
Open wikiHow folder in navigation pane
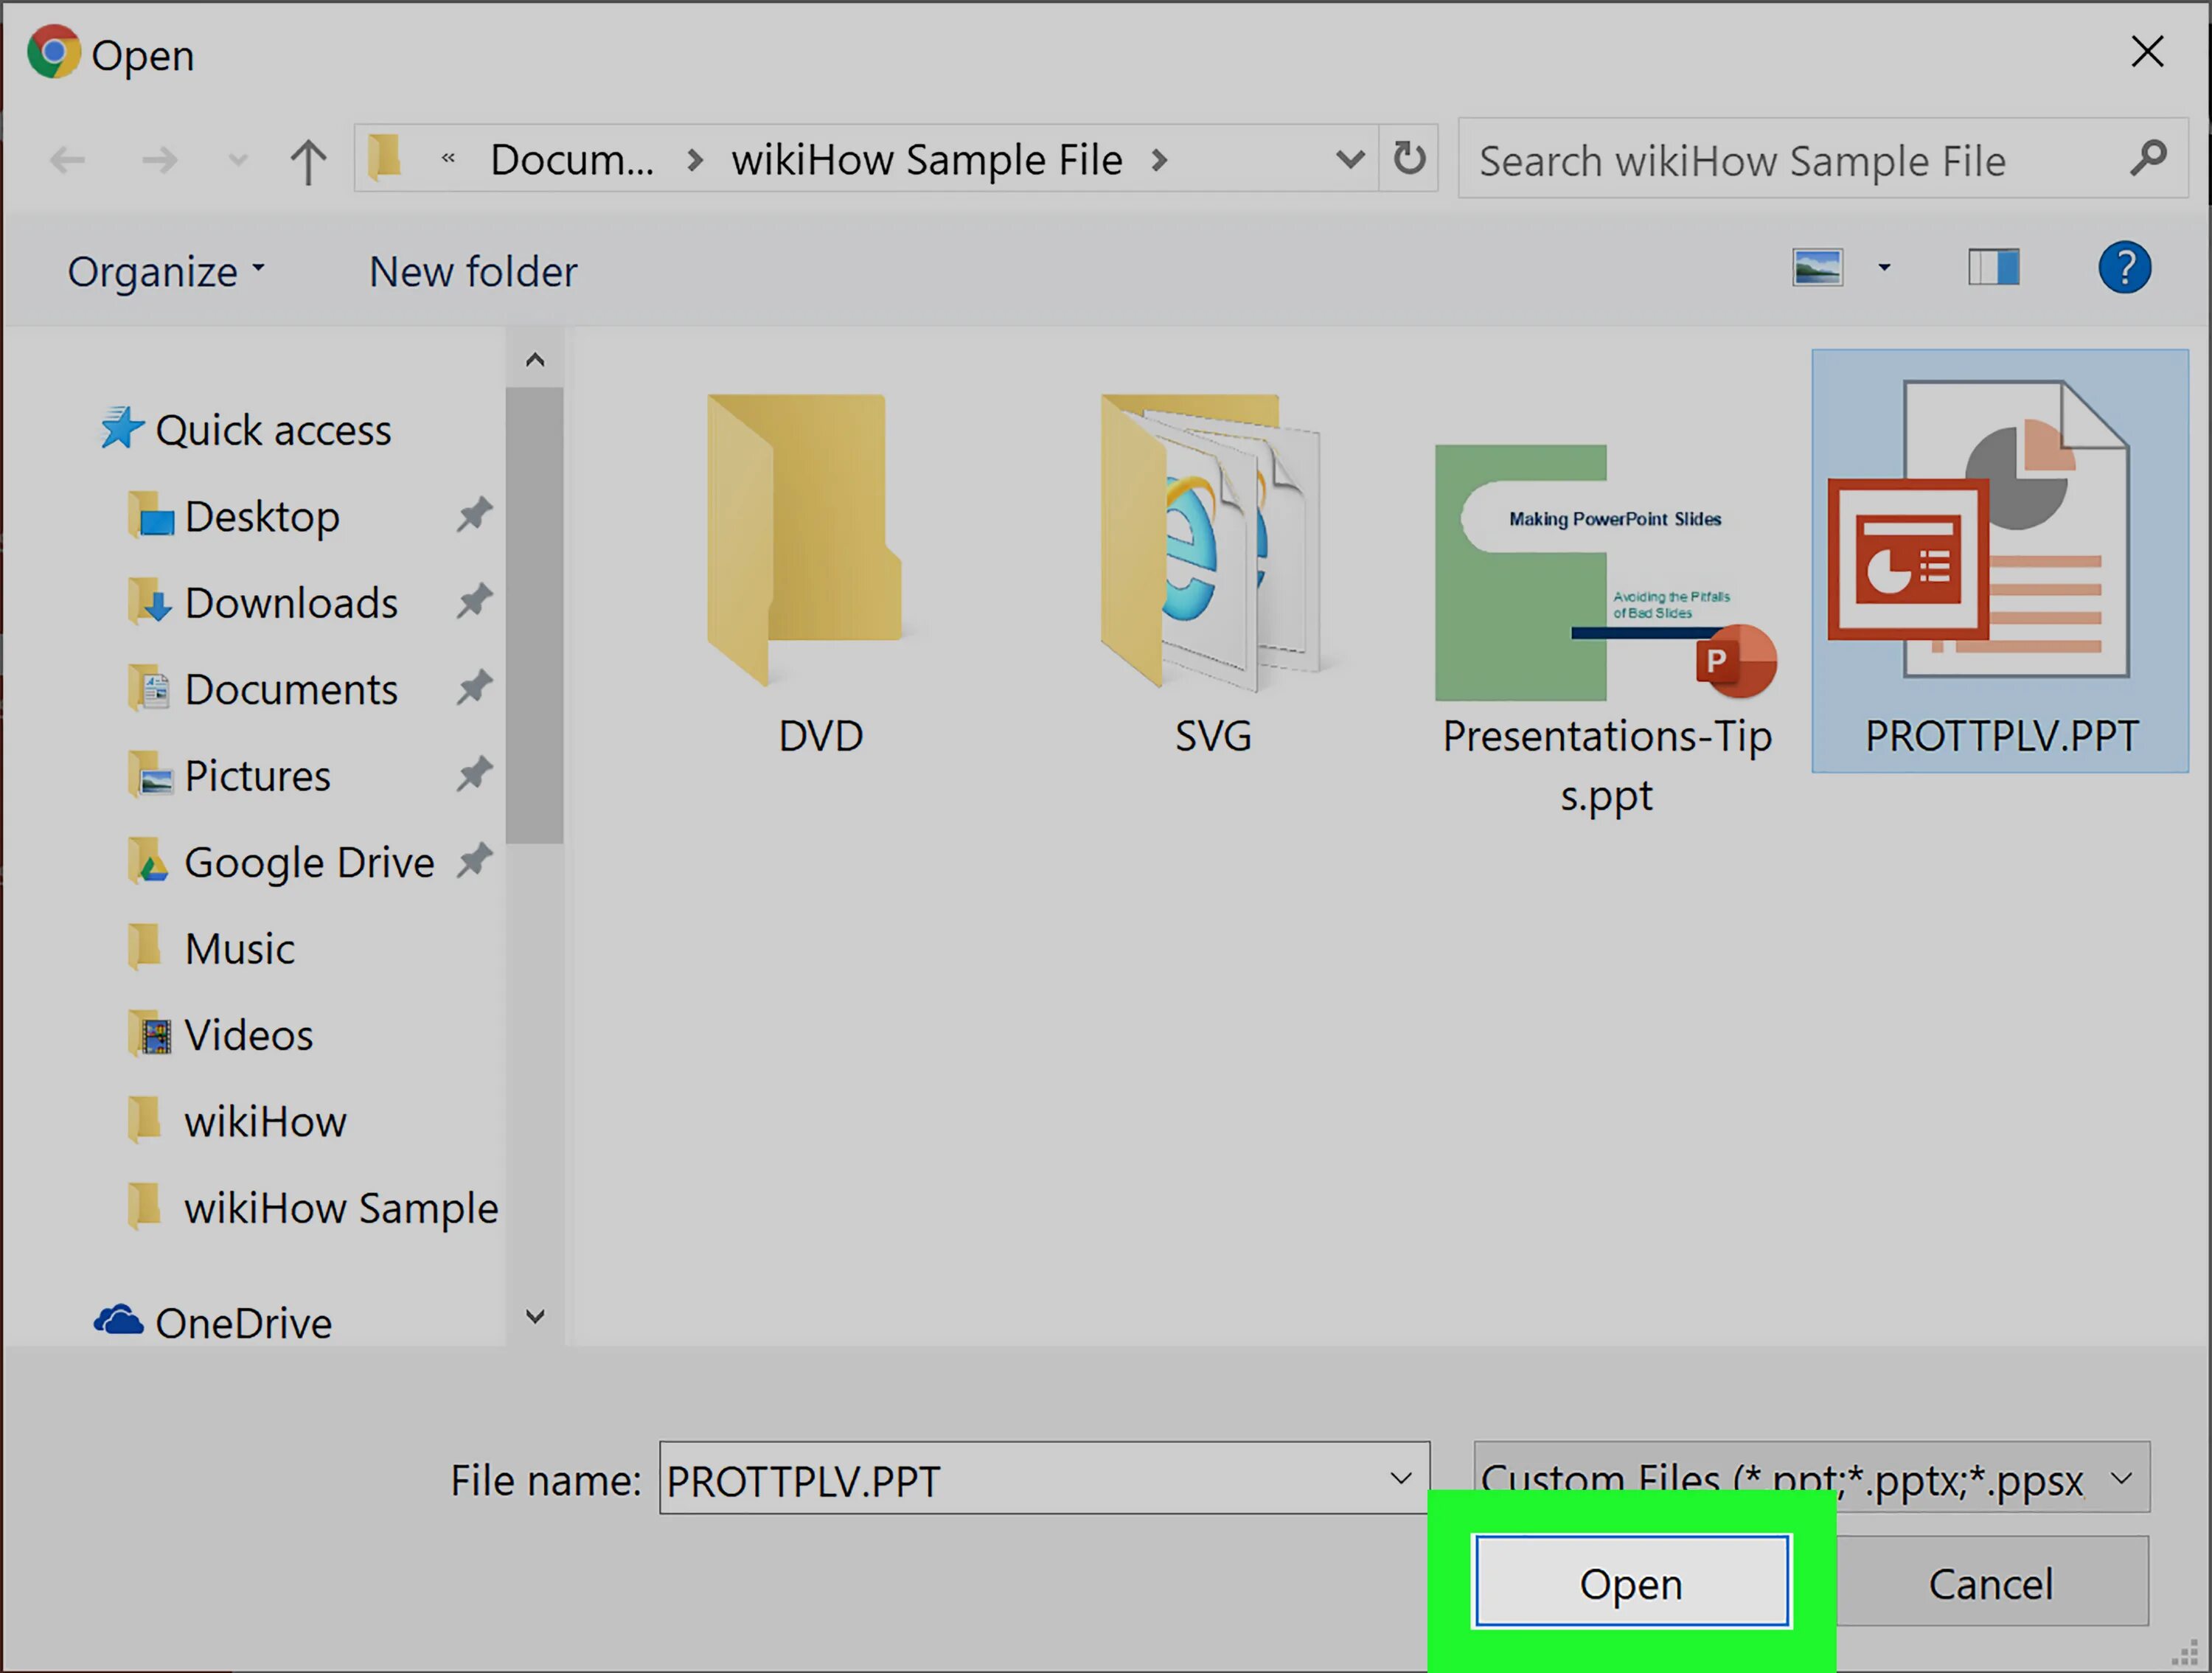[265, 1122]
